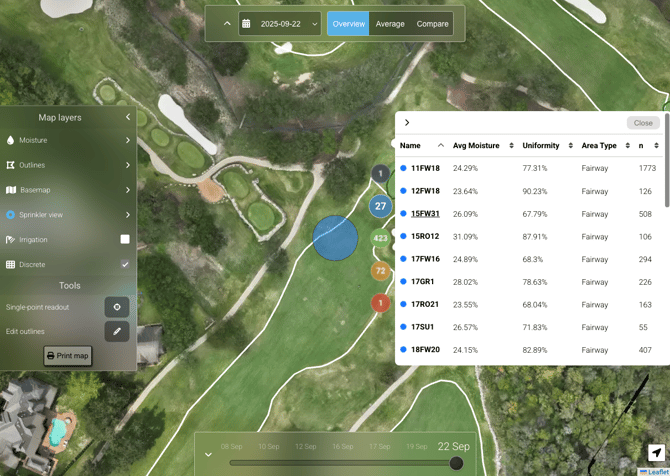Click the timeline slider handle at 22 Sep
The width and height of the screenshot is (670, 476).
tap(456, 463)
